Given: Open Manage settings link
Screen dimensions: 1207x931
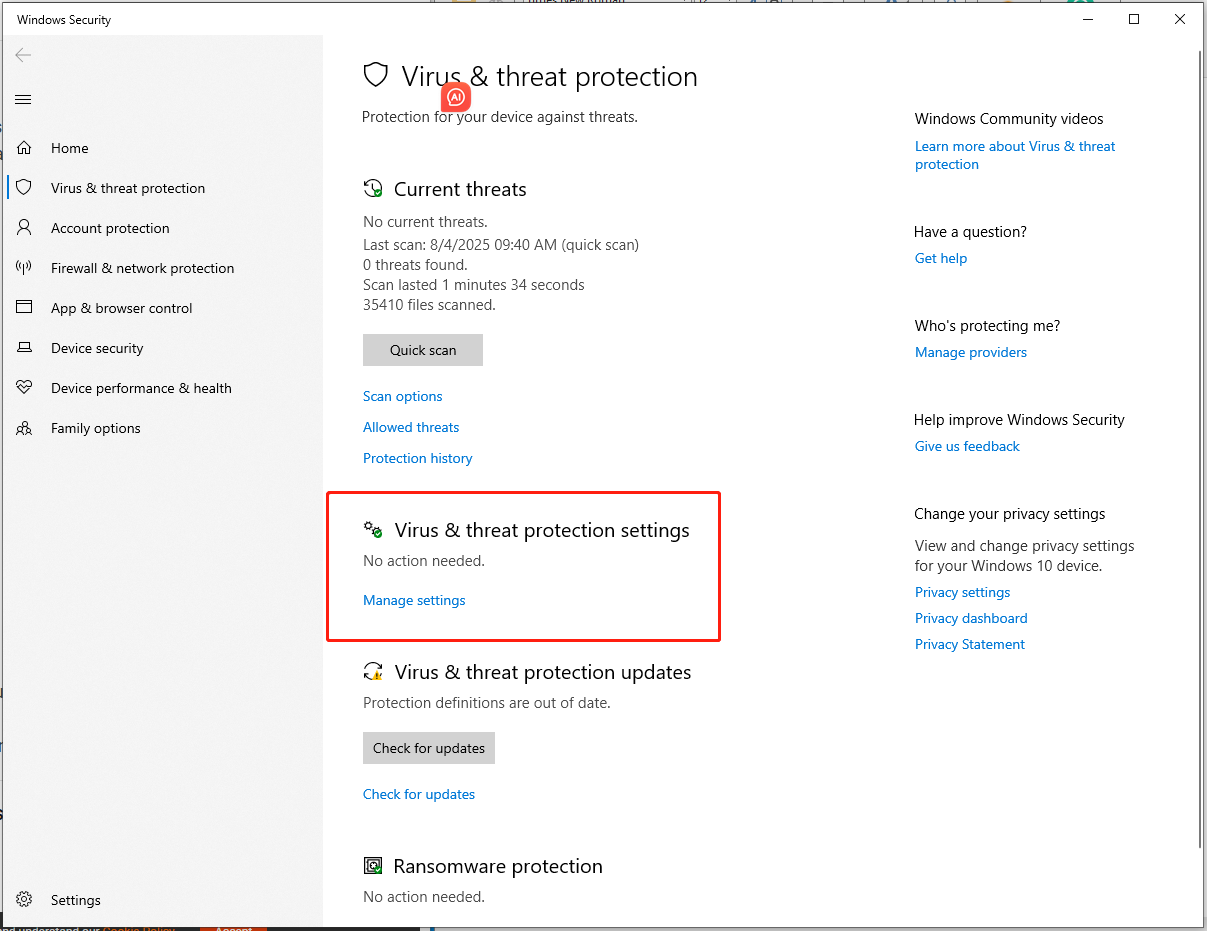Looking at the screenshot, I should click(414, 600).
